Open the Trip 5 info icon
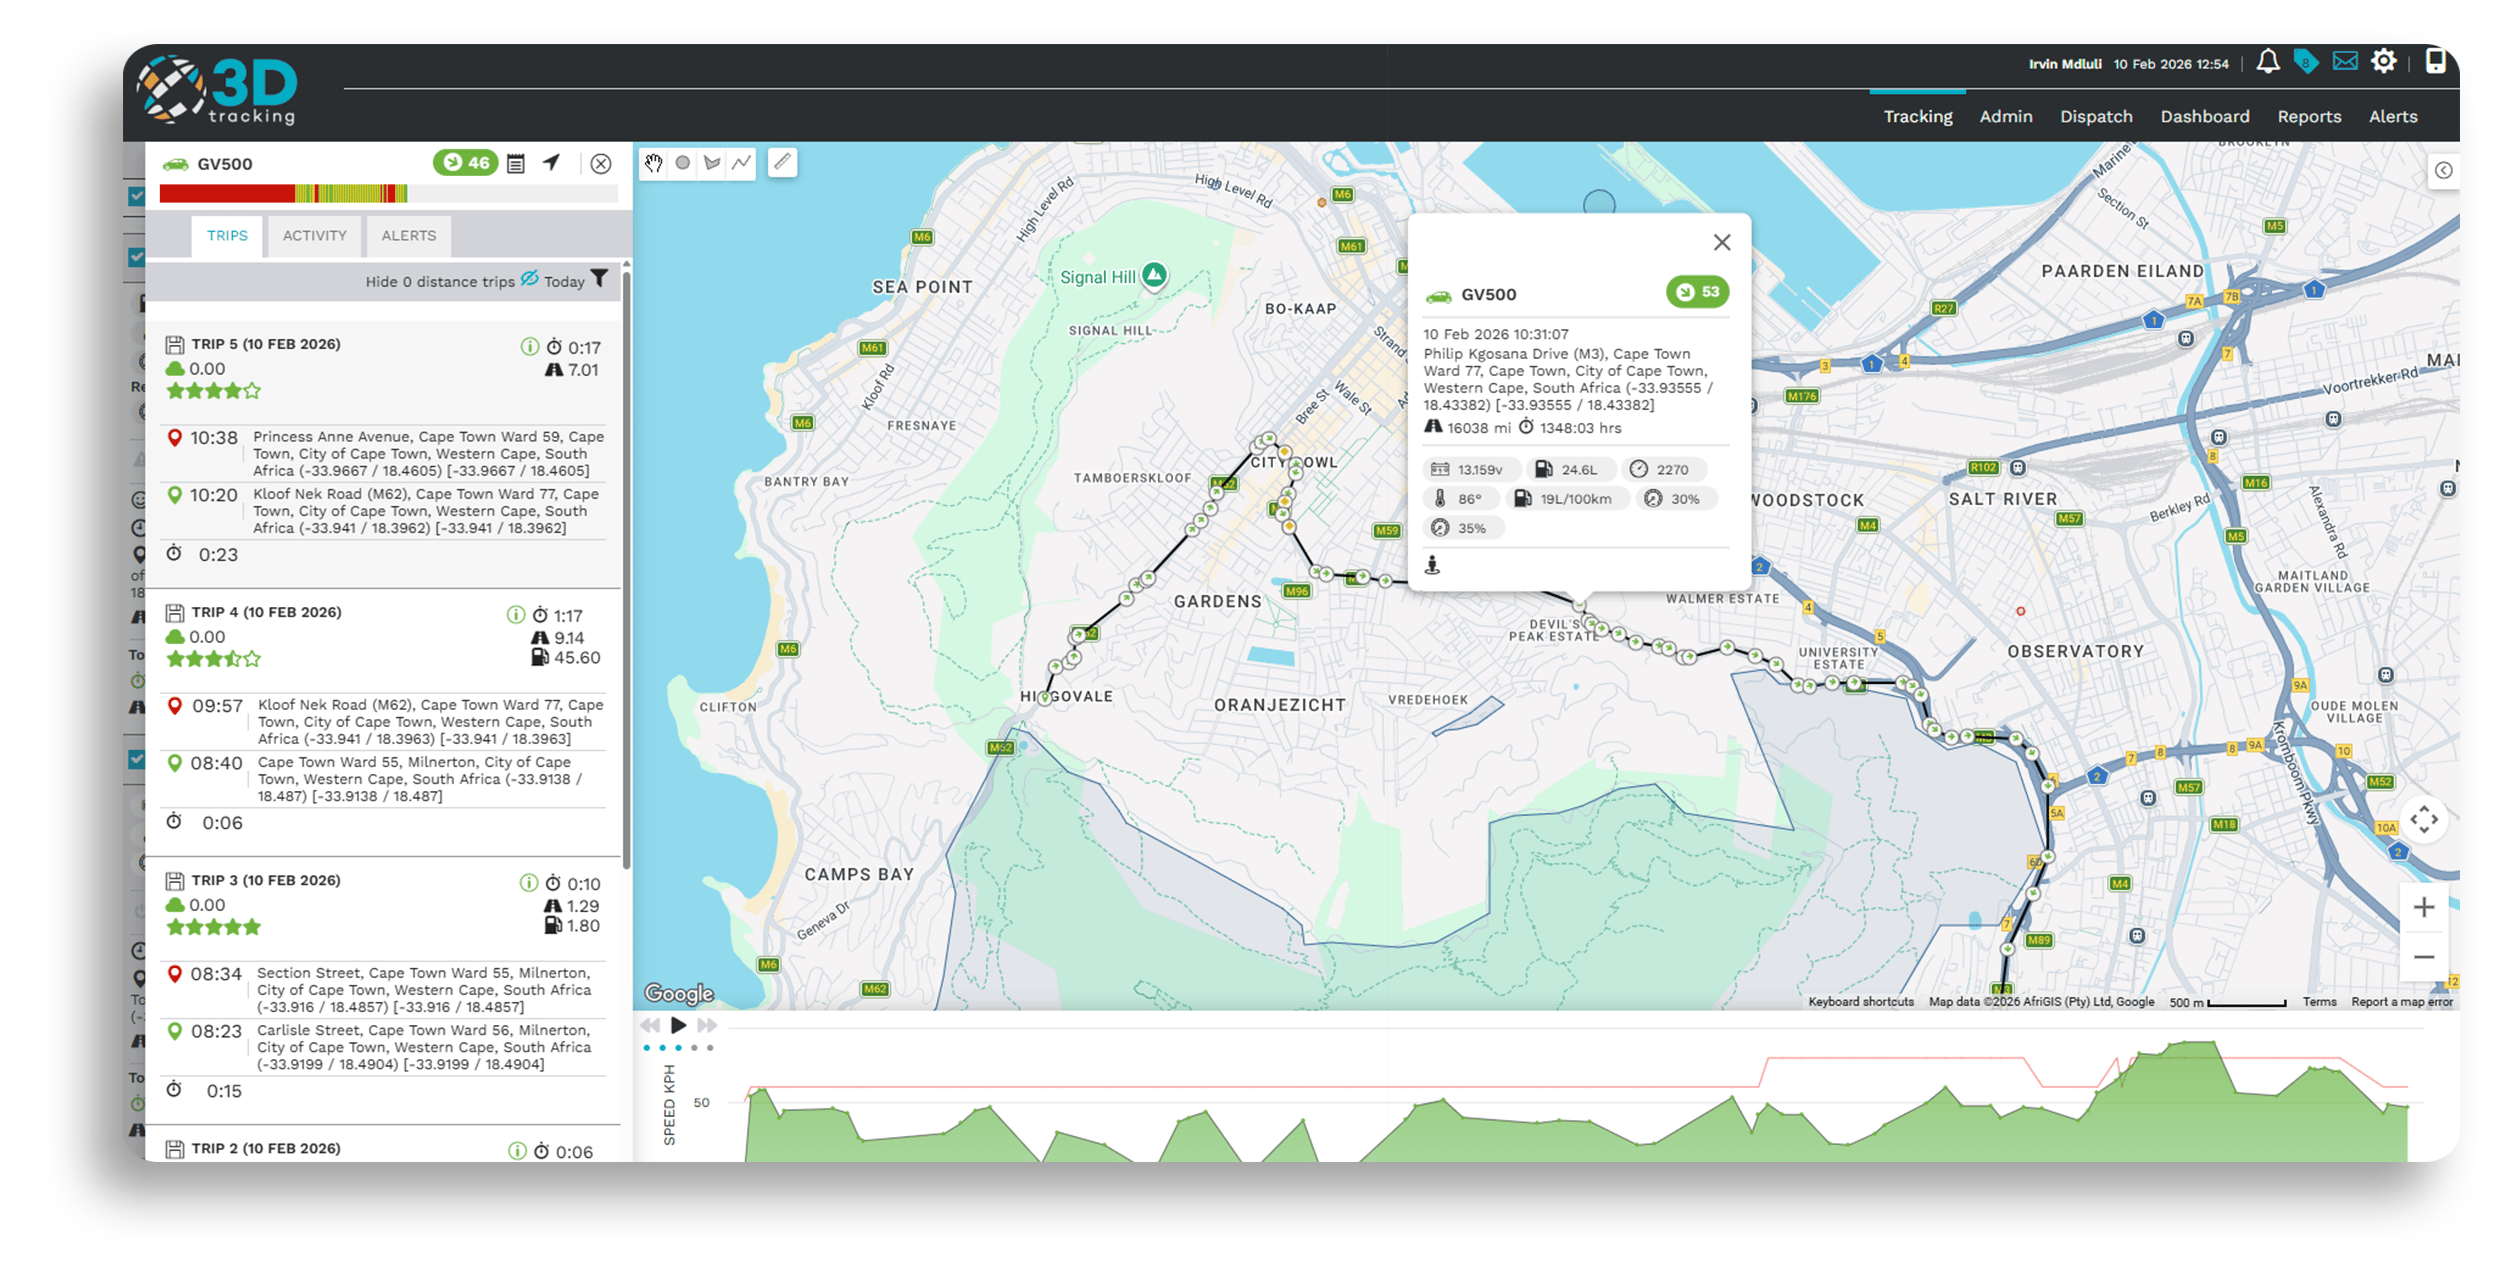The image size is (2500, 1278). pyautogui.click(x=529, y=347)
